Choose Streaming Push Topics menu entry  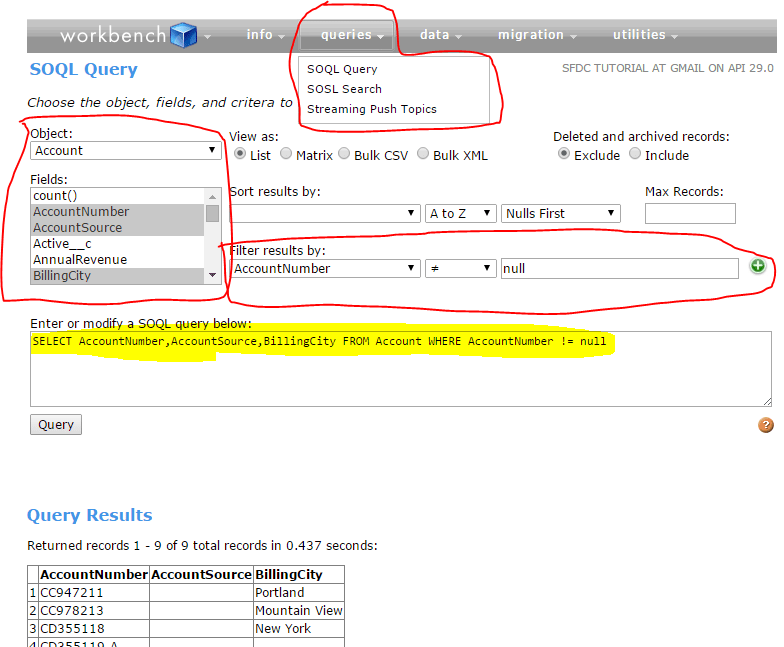[x=372, y=109]
